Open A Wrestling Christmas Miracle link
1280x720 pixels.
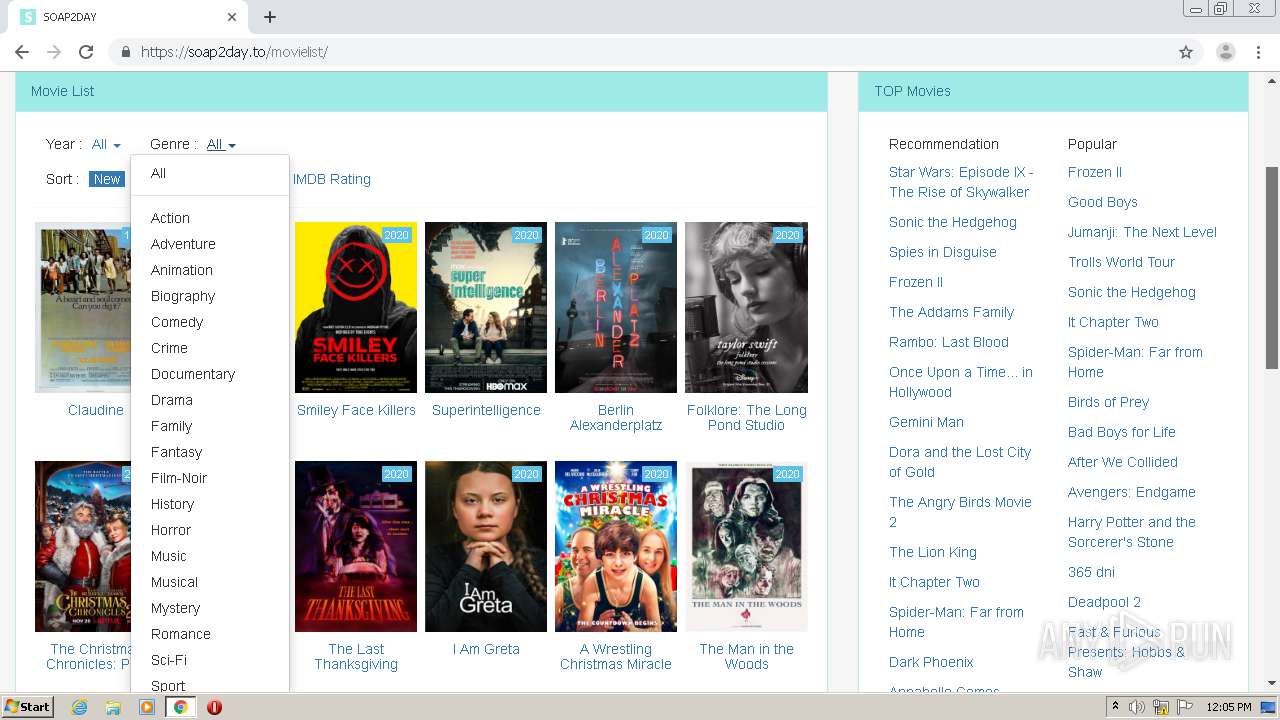[616, 656]
